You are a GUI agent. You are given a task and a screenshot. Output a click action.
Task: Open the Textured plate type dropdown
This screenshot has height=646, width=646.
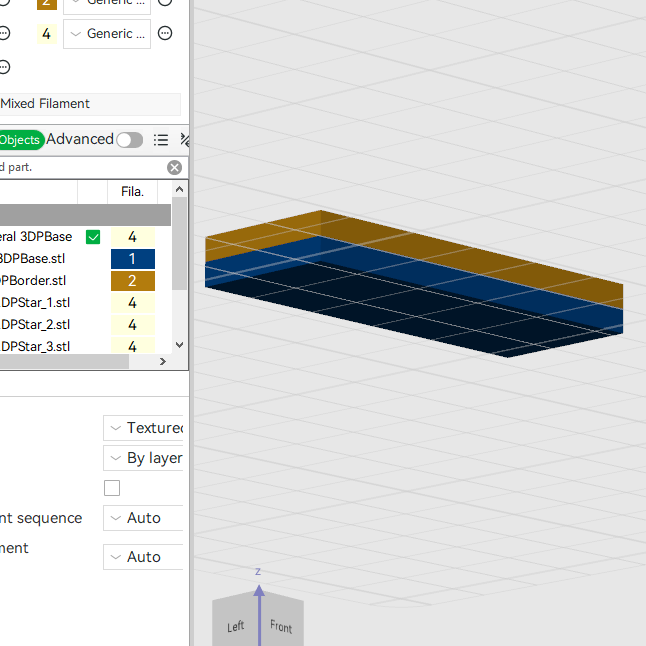click(x=143, y=428)
